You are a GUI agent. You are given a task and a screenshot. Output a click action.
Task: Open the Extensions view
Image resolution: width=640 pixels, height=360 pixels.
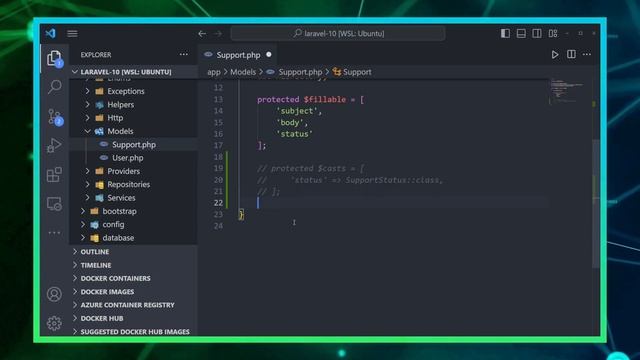pyautogui.click(x=54, y=175)
